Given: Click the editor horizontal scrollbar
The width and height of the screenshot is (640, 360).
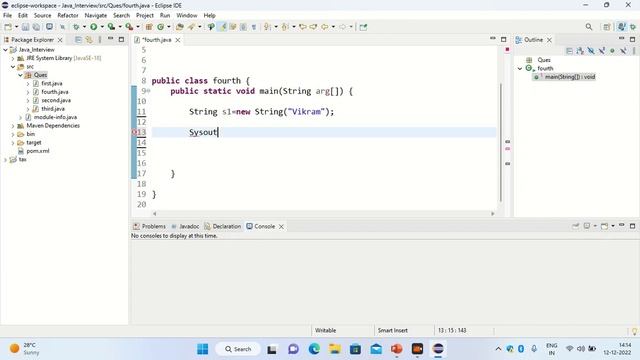Looking at the screenshot, I should tap(323, 213).
